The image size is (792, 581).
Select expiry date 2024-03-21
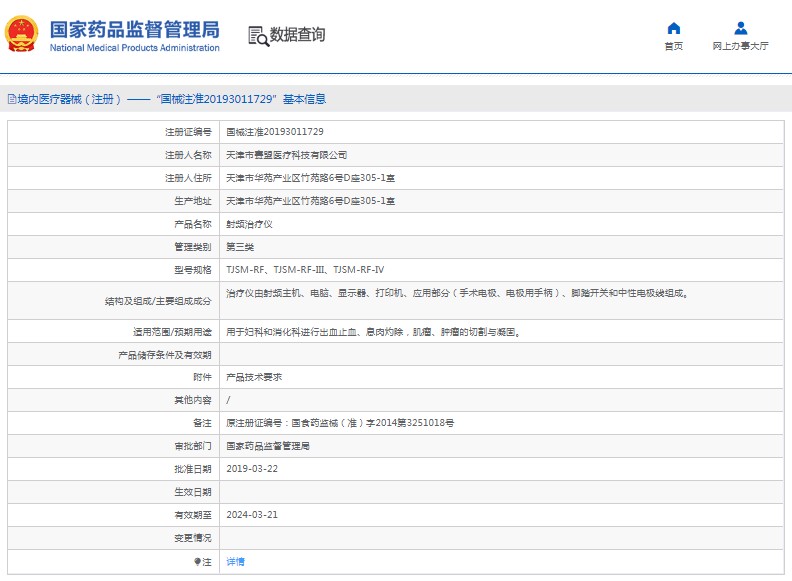(x=252, y=515)
